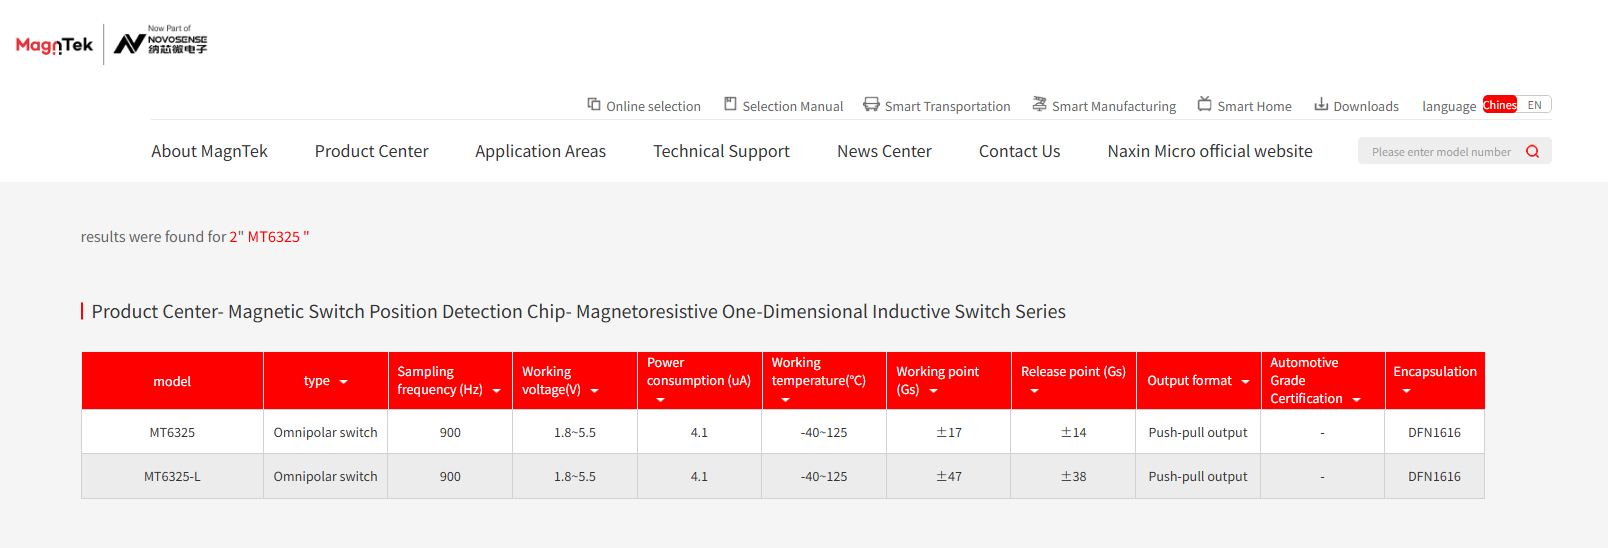Click the Online selection icon
Image resolution: width=1608 pixels, height=548 pixels.
594,104
